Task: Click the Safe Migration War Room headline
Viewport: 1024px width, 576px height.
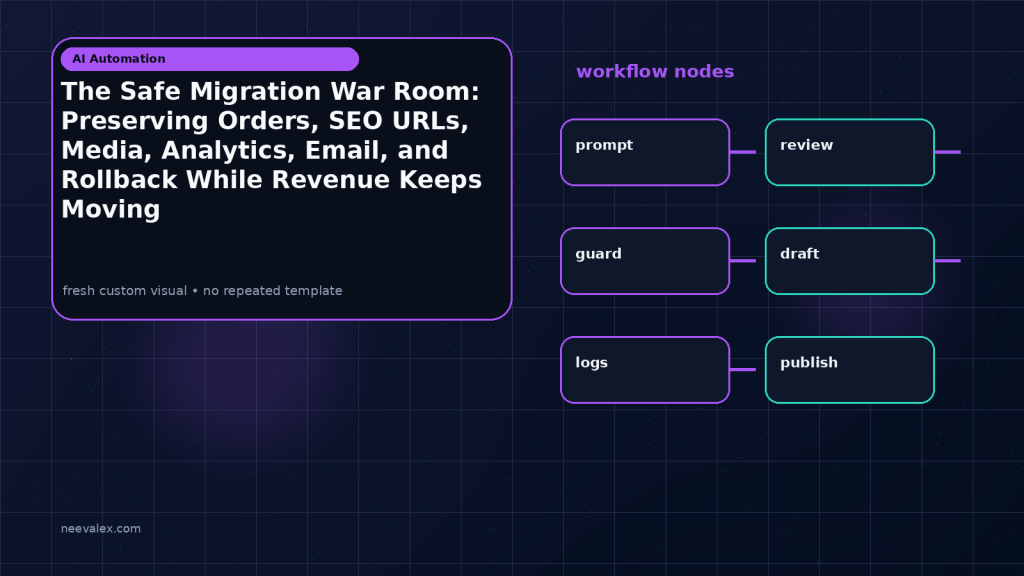Action: click(x=272, y=150)
